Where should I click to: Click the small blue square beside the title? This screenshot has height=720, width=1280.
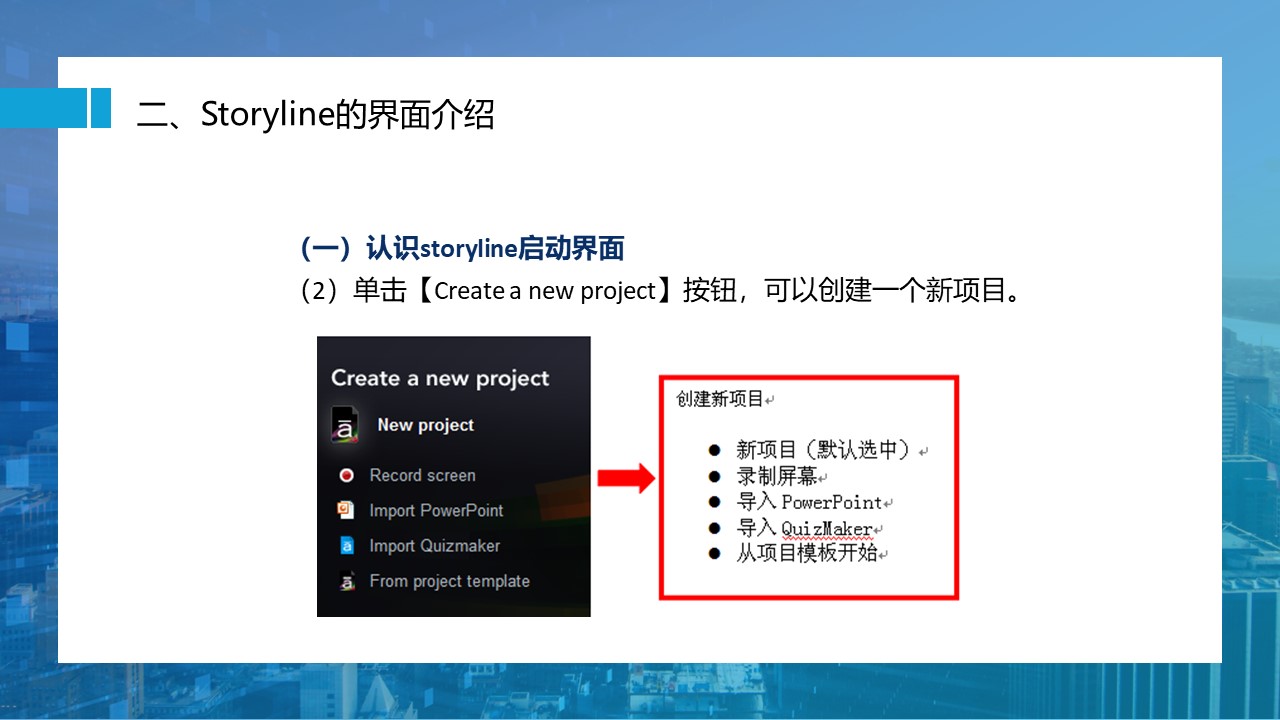click(100, 108)
